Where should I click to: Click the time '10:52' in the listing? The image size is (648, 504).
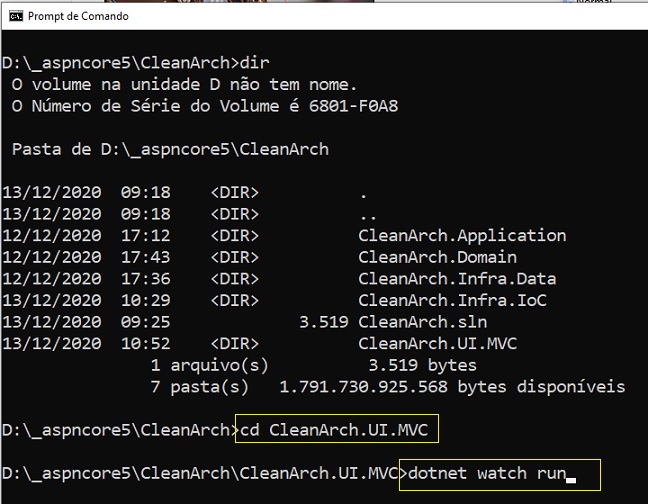pyautogui.click(x=145, y=344)
